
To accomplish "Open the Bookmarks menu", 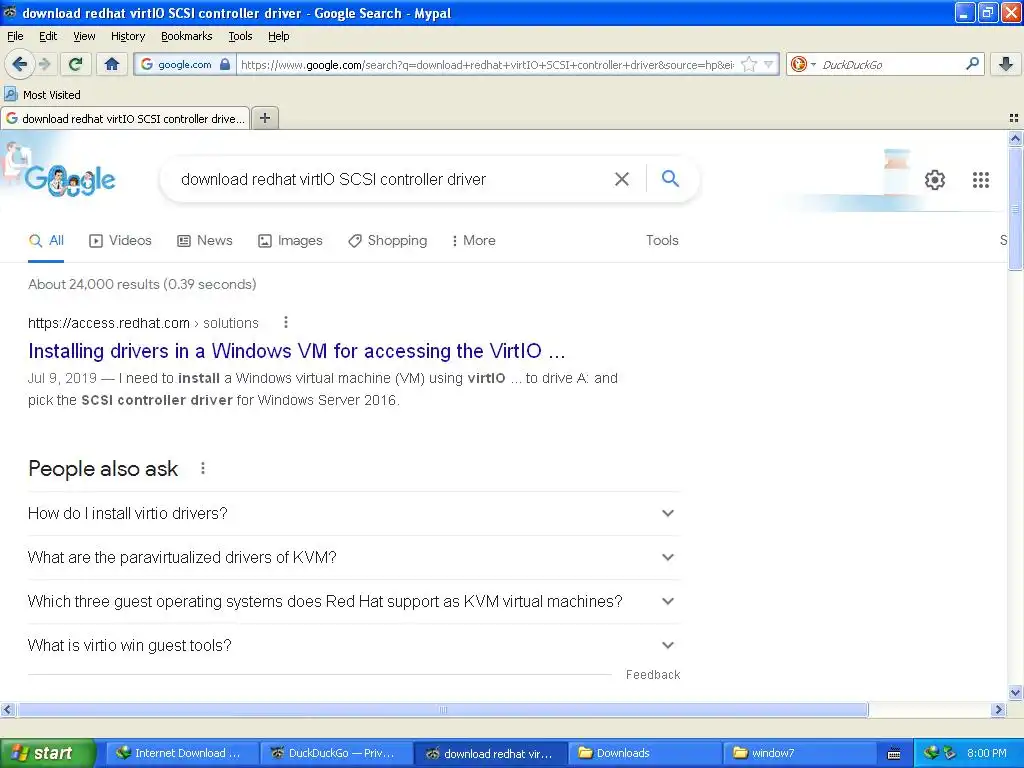I will [x=186, y=36].
